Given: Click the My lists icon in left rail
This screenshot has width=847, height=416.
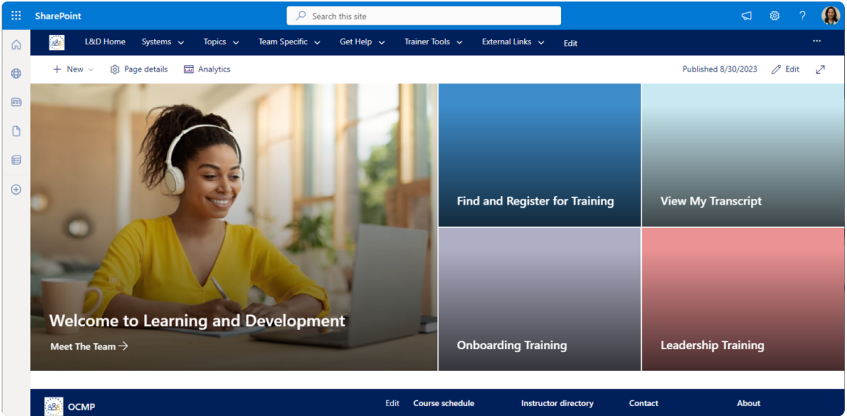Looking at the screenshot, I should (16, 160).
